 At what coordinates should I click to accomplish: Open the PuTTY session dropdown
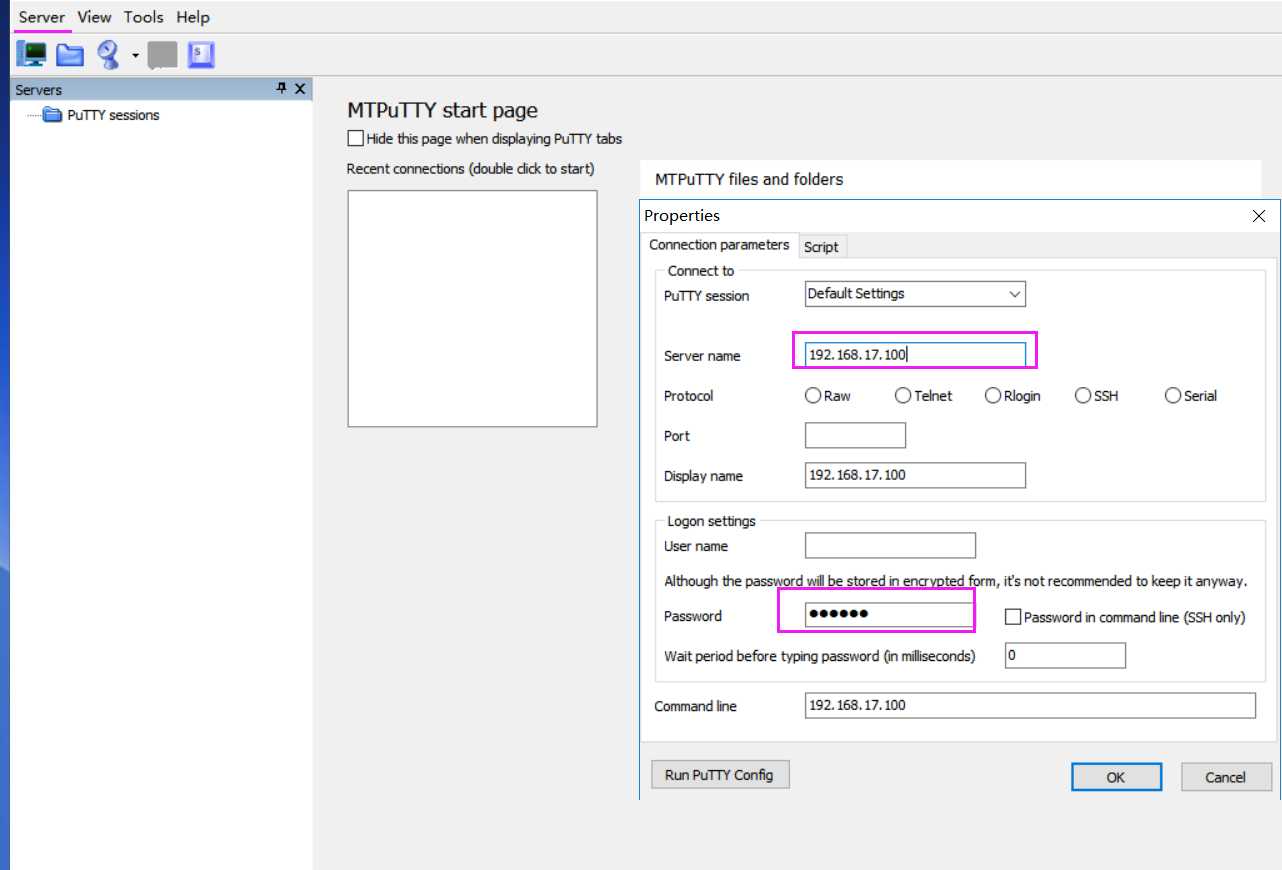click(x=1014, y=294)
